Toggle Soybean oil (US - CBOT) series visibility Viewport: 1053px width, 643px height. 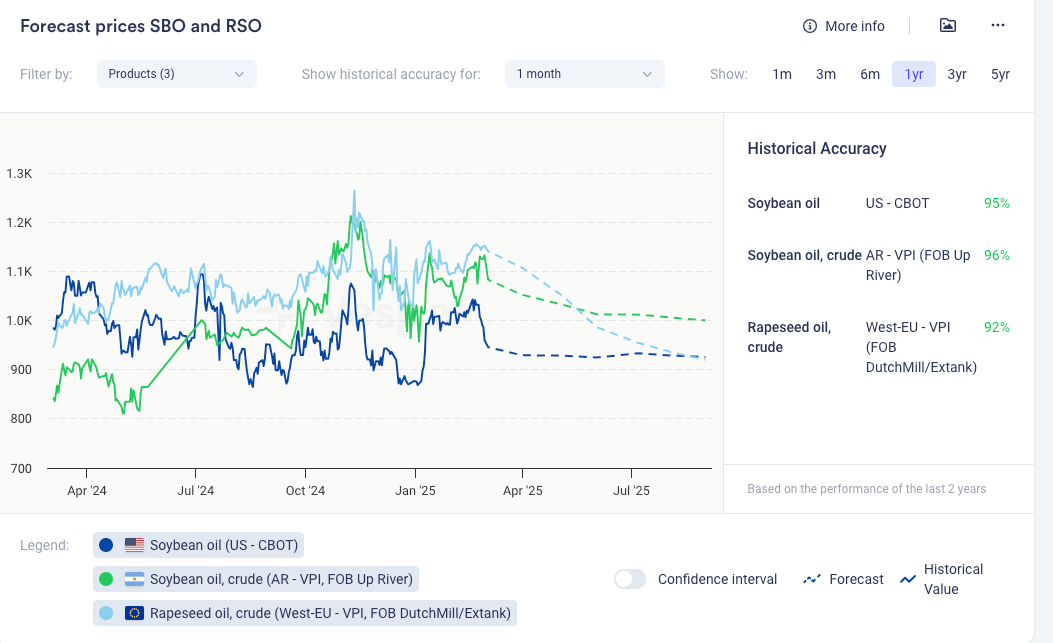click(x=224, y=545)
